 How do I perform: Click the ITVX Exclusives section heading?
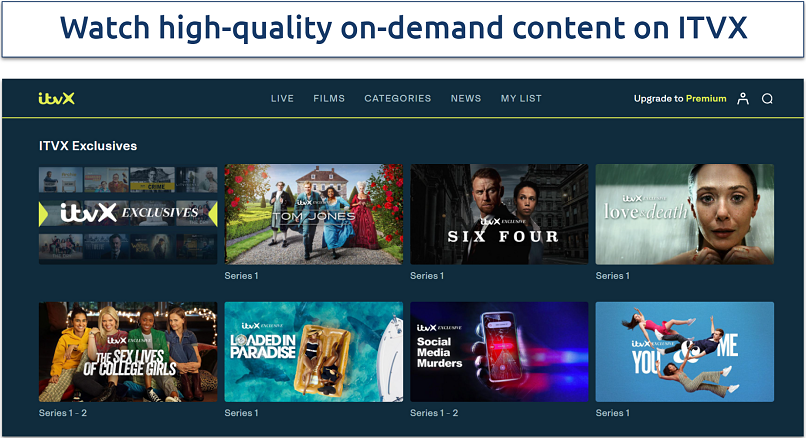coord(88,146)
